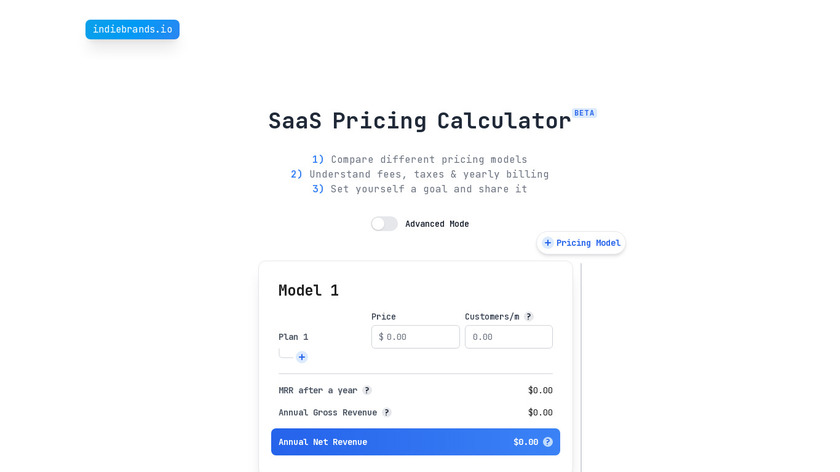
Task: Click the Advanced Mode label text
Action: (437, 224)
